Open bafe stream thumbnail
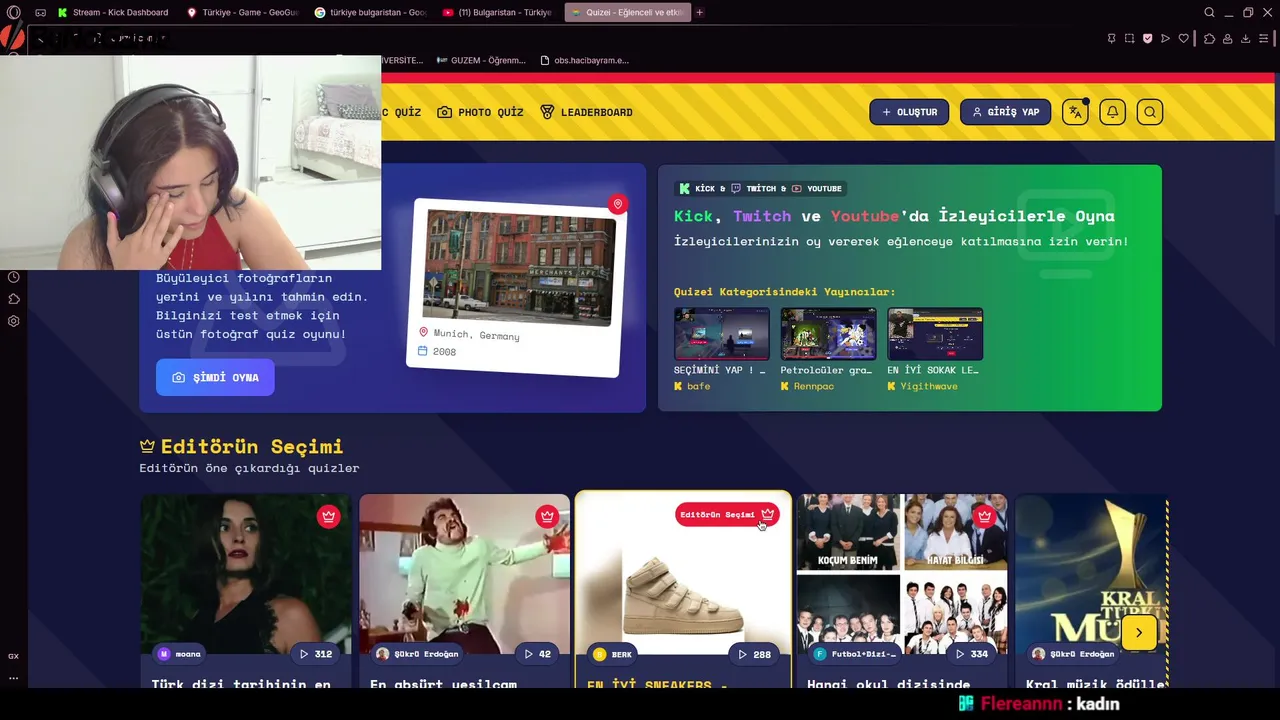Viewport: 1280px width, 720px height. (x=721, y=334)
